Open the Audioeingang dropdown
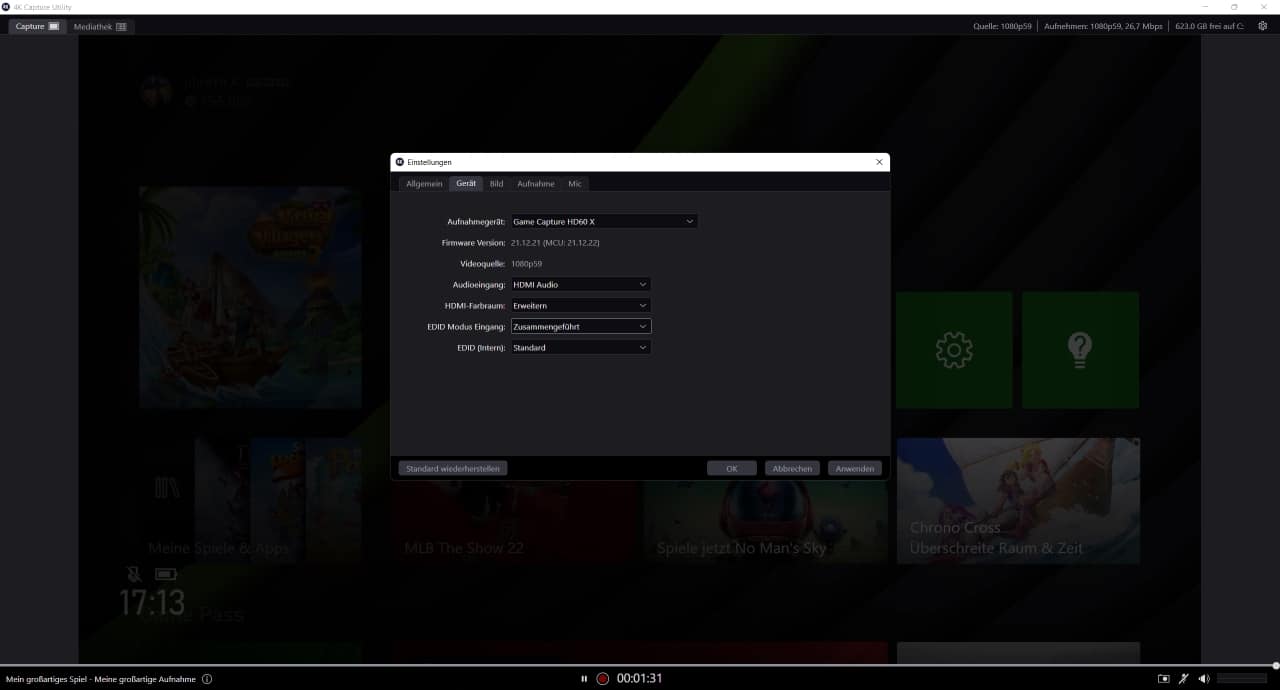The width and height of the screenshot is (1280, 690). [580, 285]
